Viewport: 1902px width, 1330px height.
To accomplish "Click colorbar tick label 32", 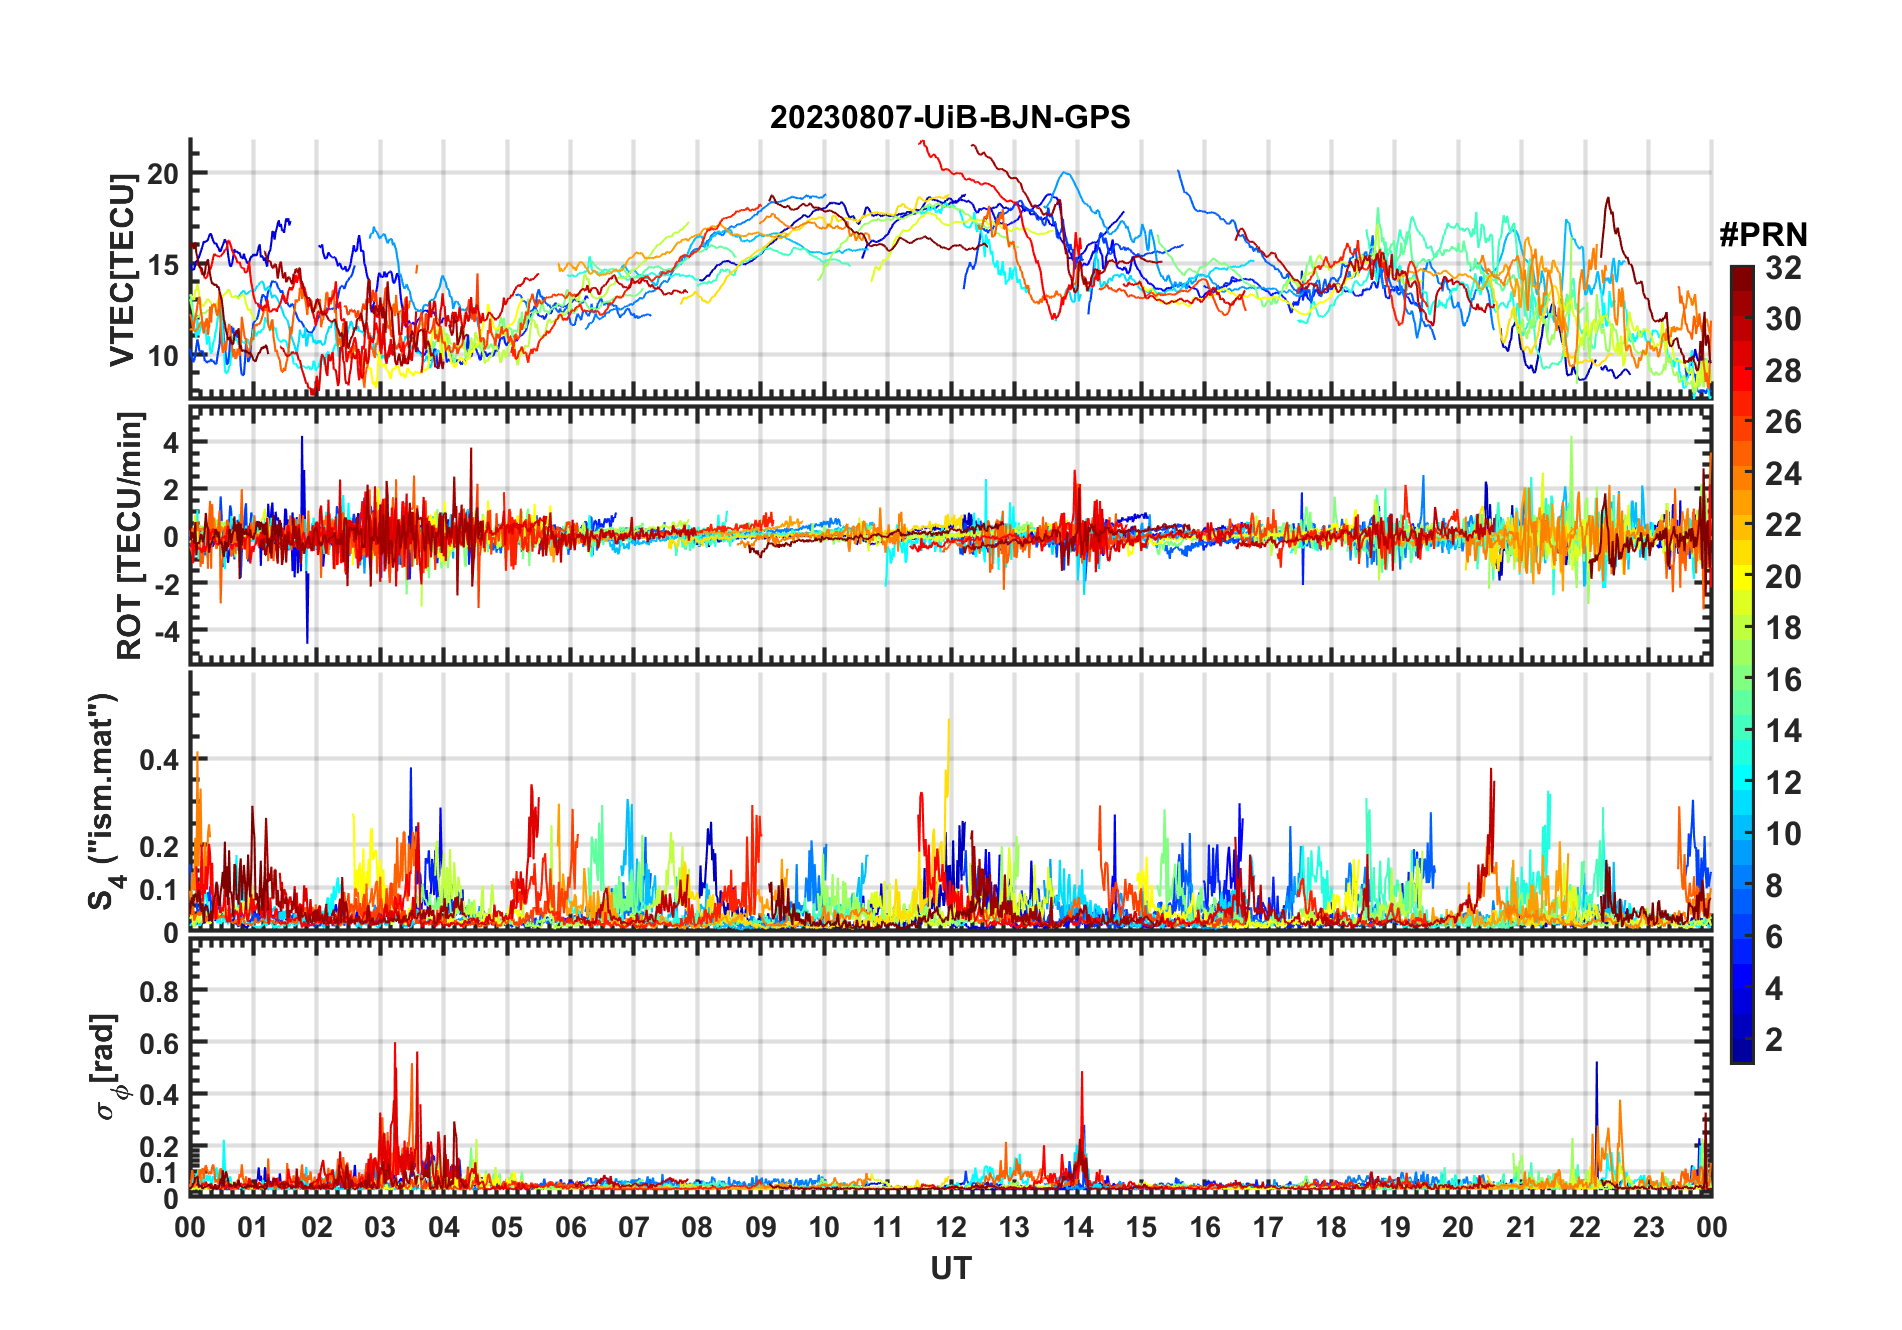I will pyautogui.click(x=1783, y=268).
